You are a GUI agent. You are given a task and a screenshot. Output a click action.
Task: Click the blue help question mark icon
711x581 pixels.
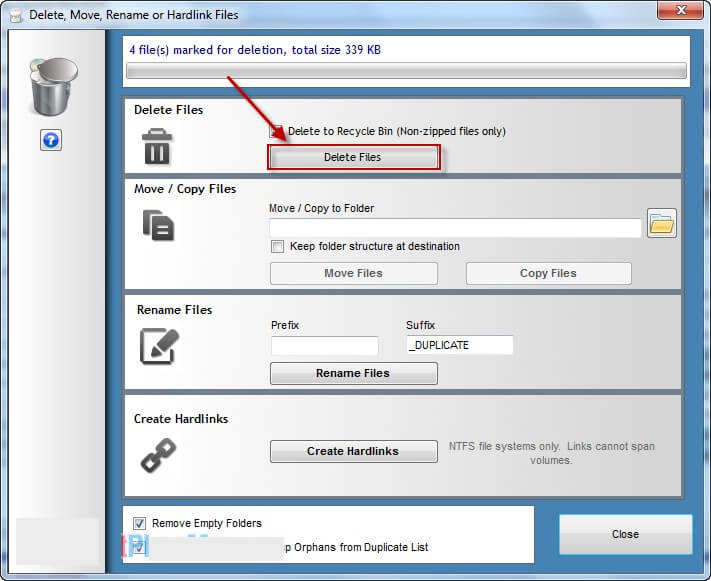pyautogui.click(x=51, y=140)
